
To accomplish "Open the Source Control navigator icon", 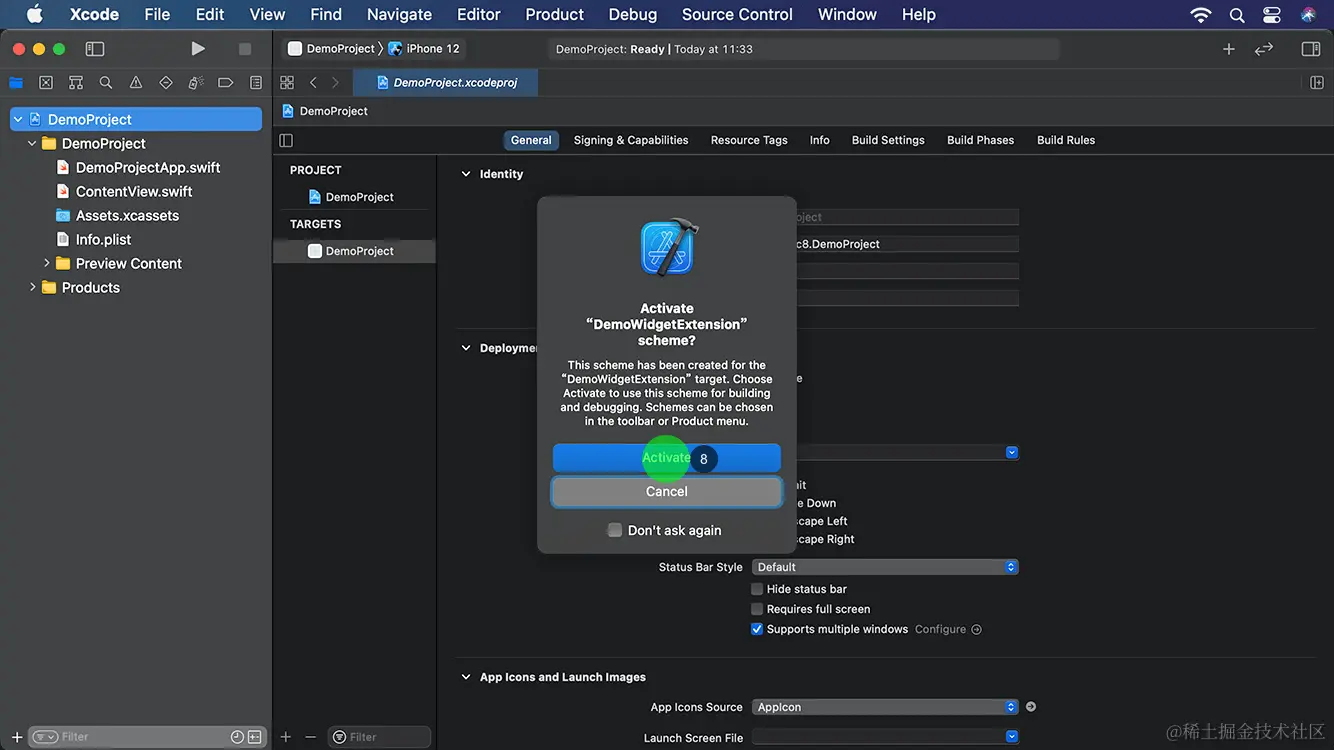I will 46,83.
